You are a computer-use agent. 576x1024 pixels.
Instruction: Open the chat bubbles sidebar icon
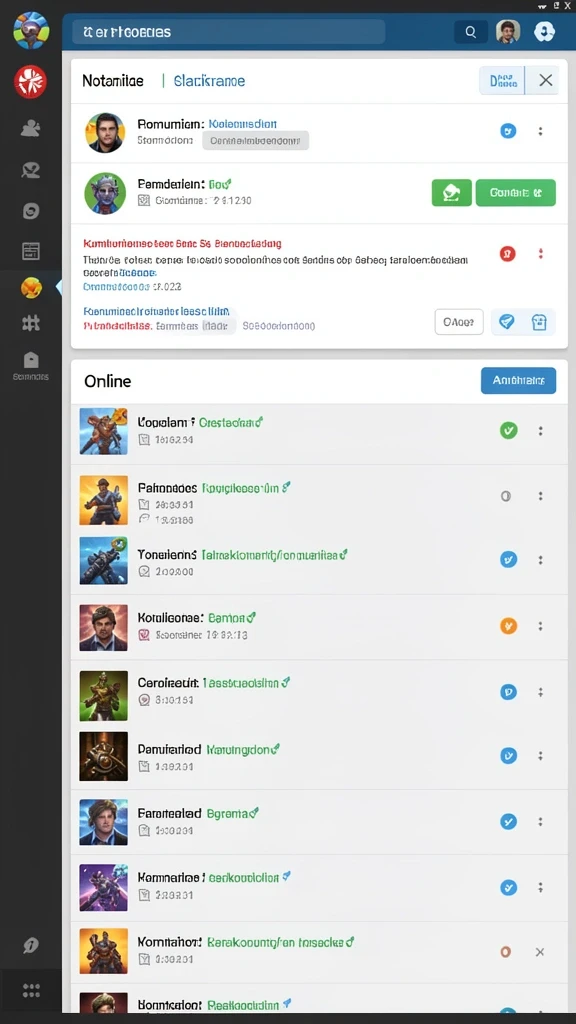pyautogui.click(x=31, y=170)
